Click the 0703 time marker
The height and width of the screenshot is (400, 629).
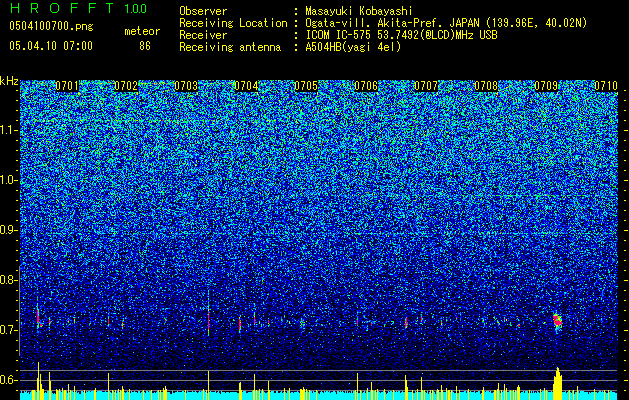tap(186, 86)
